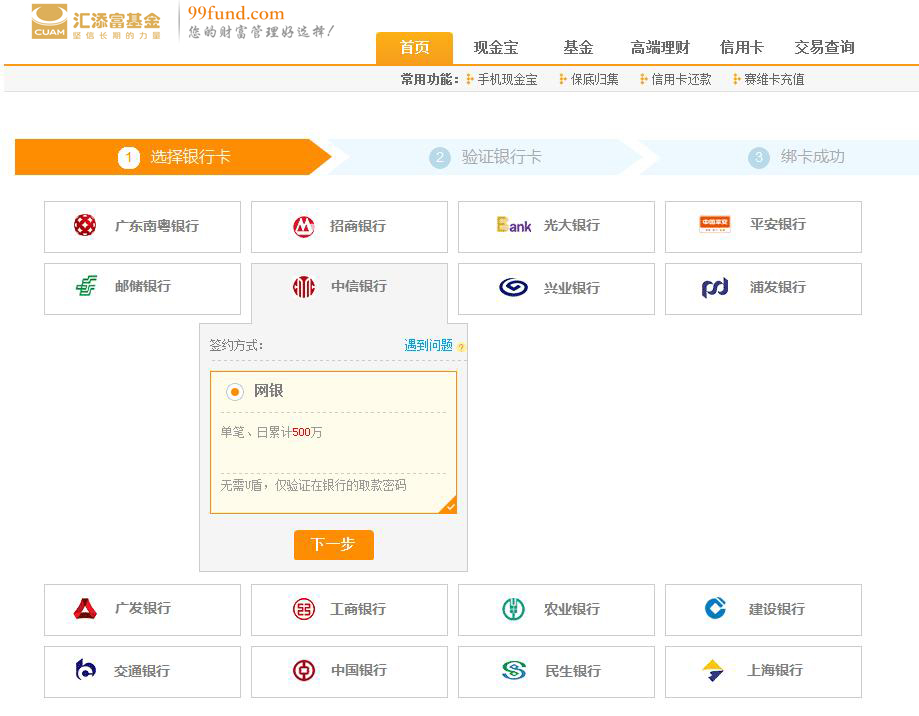Click the 农业银行 green logo icon
The height and width of the screenshot is (716, 919).
pos(513,609)
